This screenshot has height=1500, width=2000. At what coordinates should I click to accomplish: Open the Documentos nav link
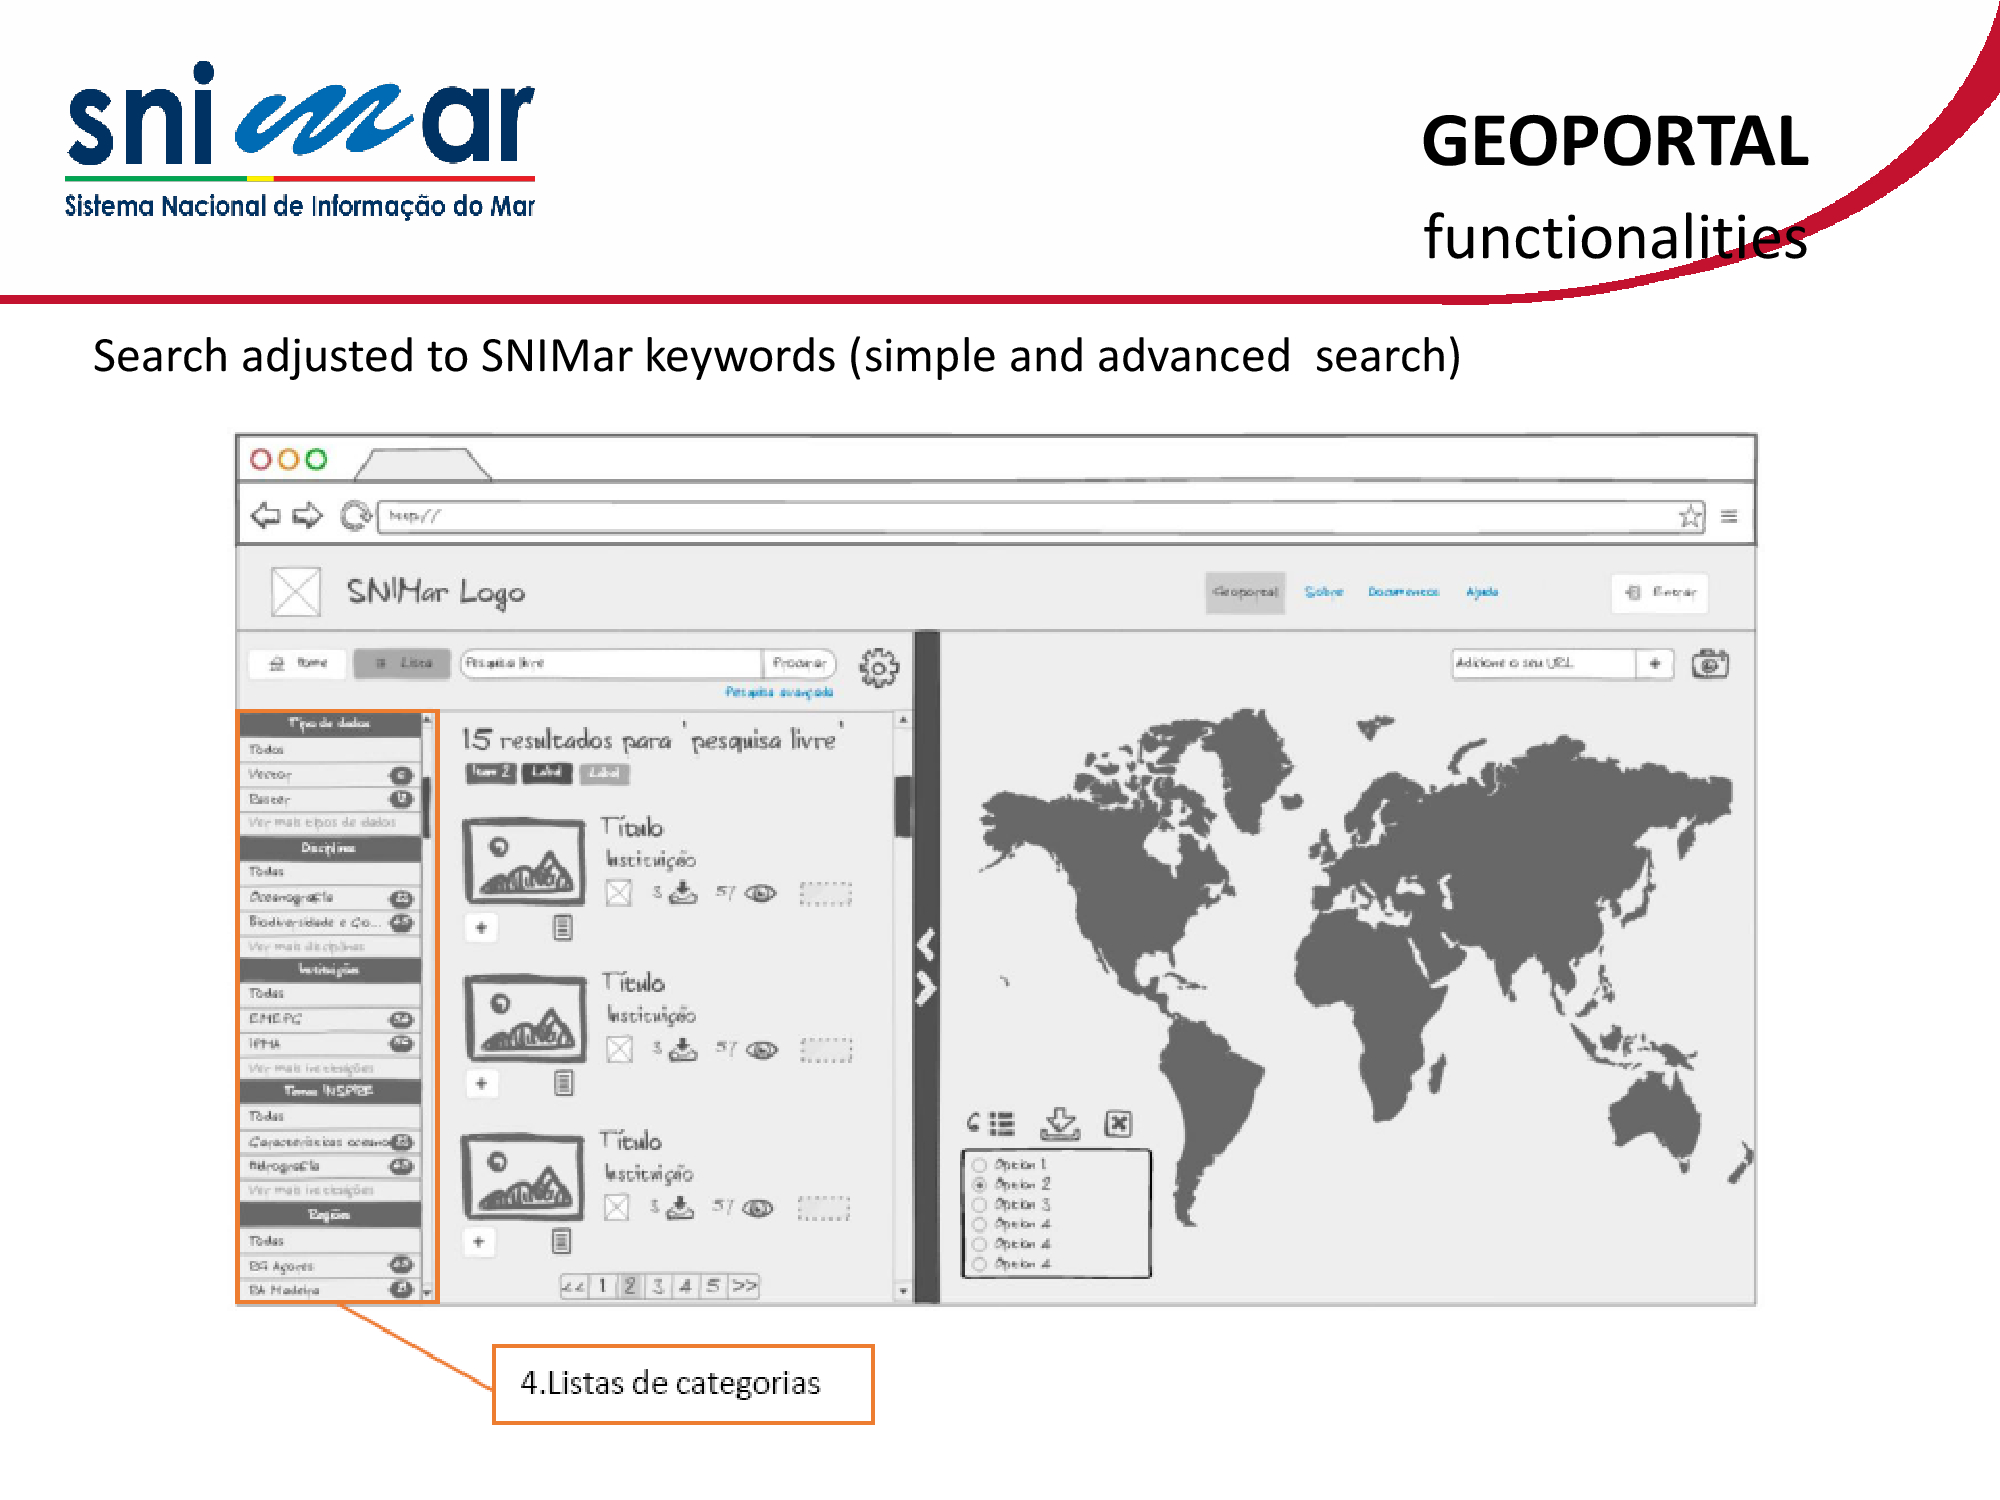[x=1404, y=592]
